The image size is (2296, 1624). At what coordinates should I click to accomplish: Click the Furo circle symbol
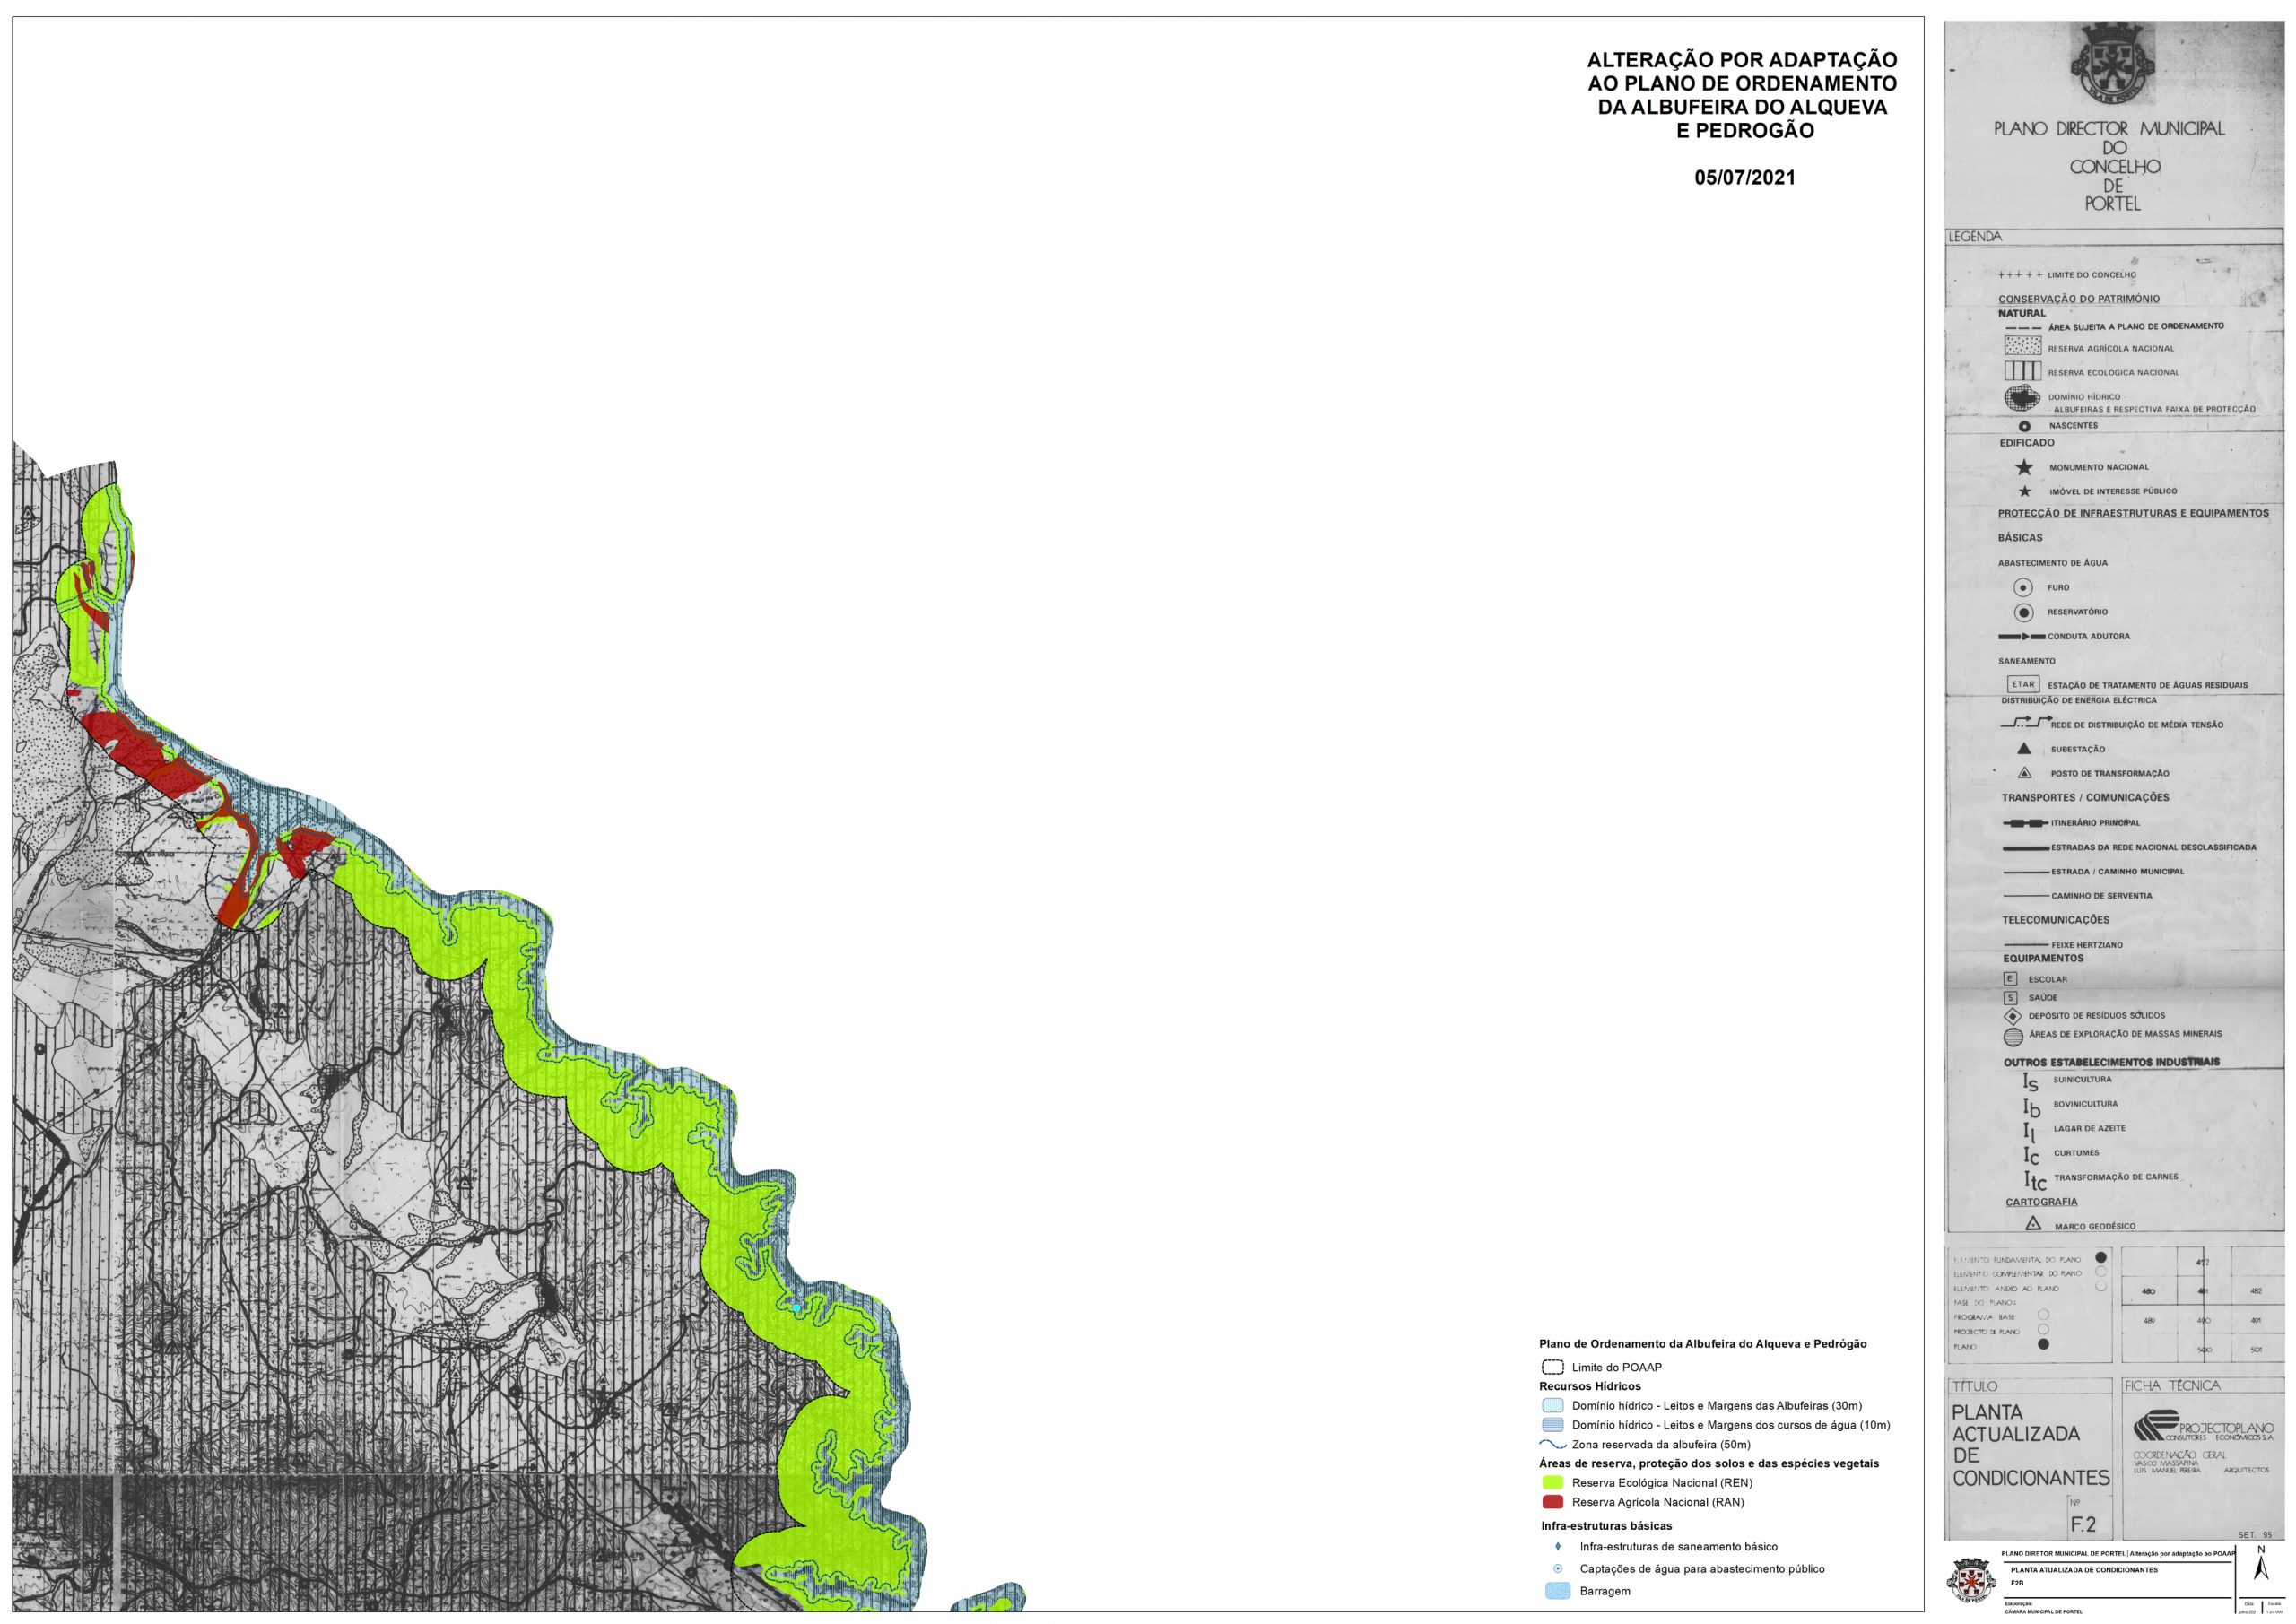(2023, 588)
